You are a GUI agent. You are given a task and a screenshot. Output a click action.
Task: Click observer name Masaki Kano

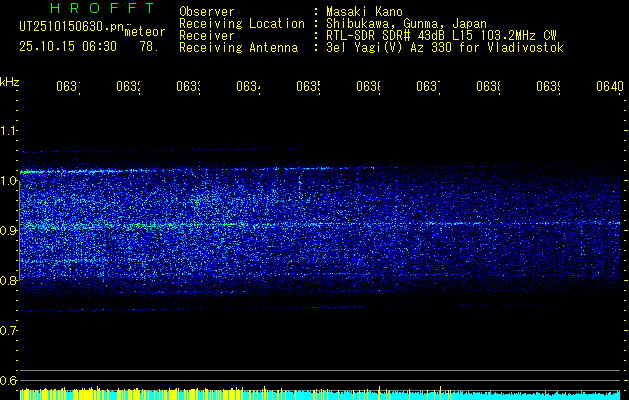pos(364,12)
